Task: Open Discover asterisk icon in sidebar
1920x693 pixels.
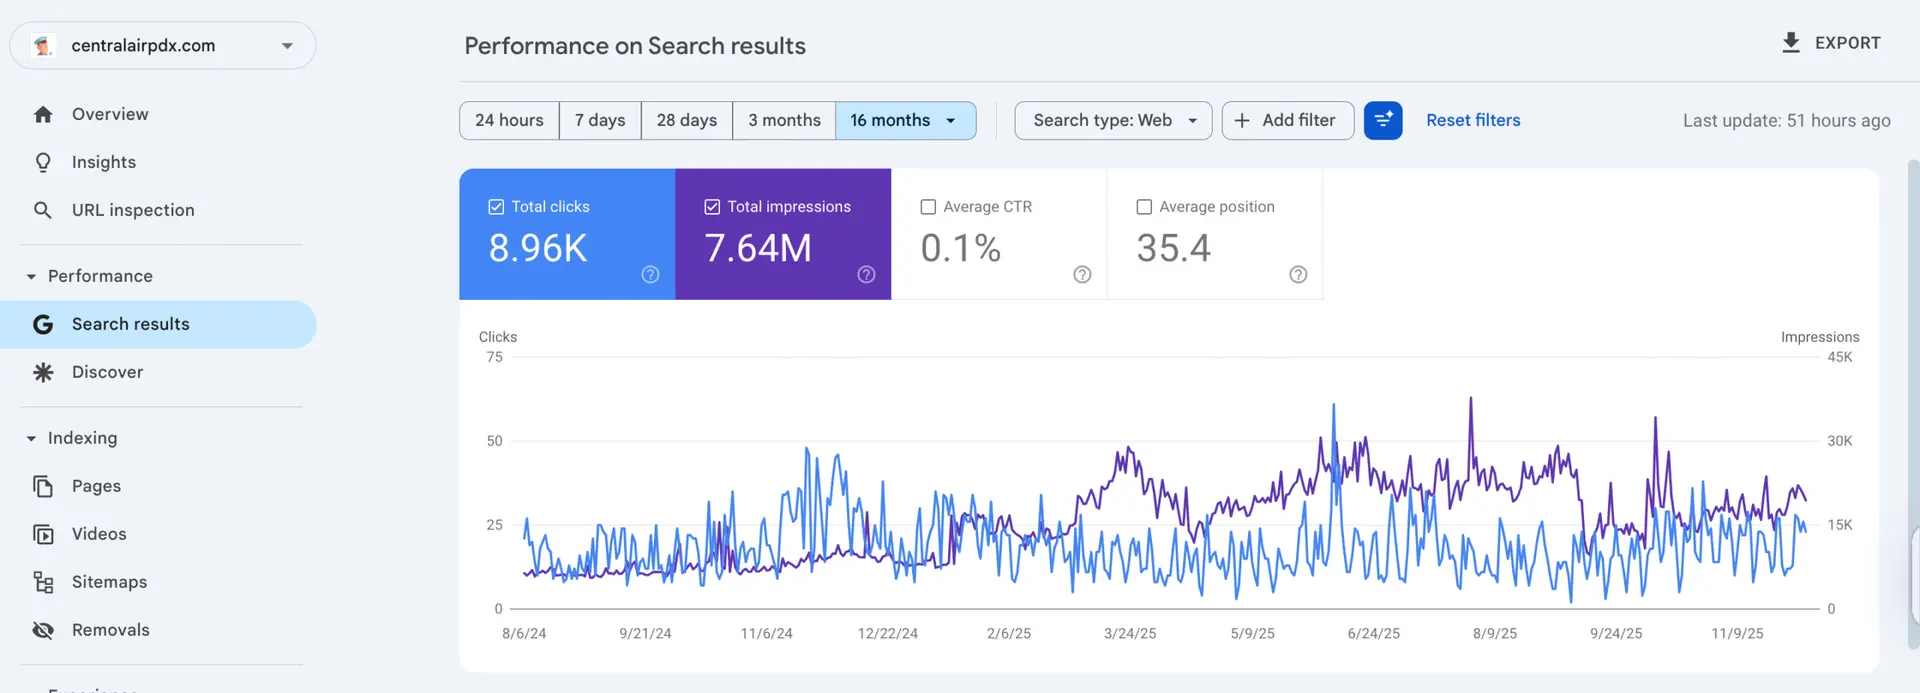Action: (43, 372)
